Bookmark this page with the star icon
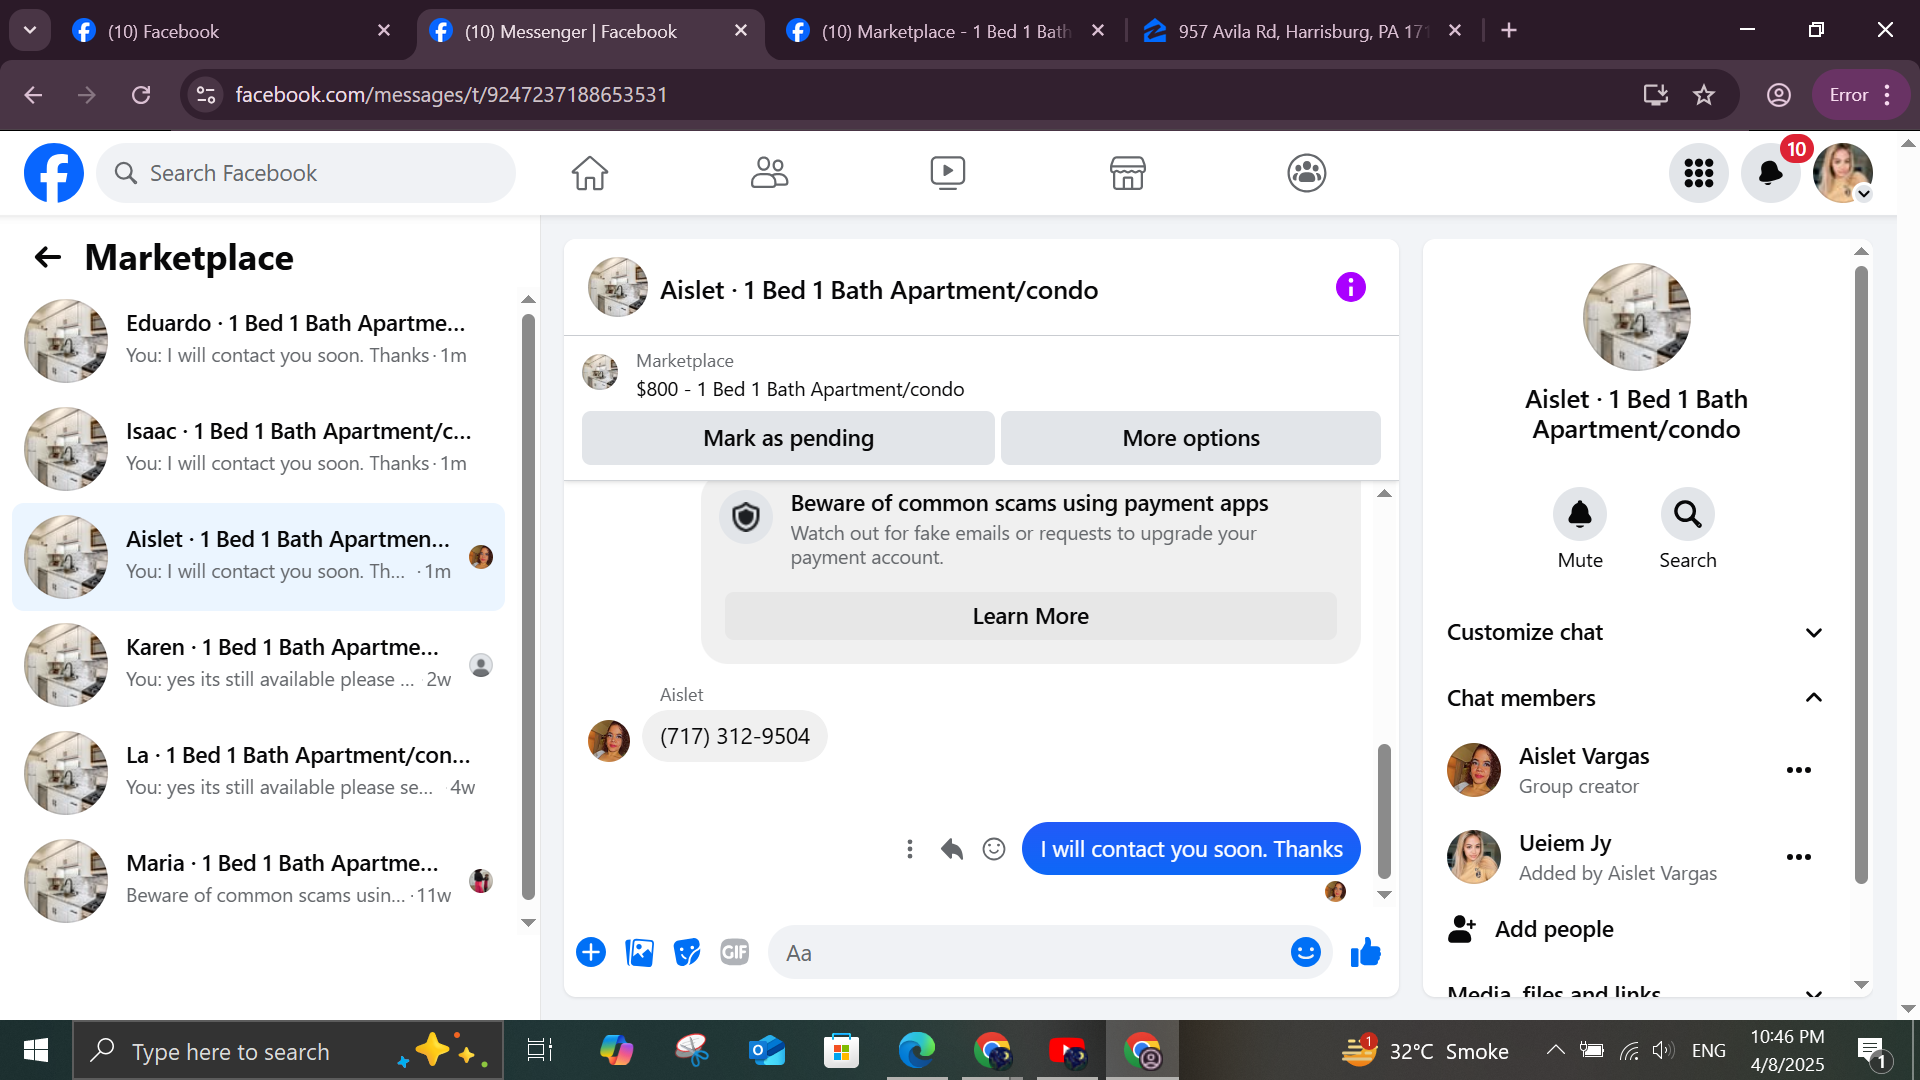 pos(1704,95)
